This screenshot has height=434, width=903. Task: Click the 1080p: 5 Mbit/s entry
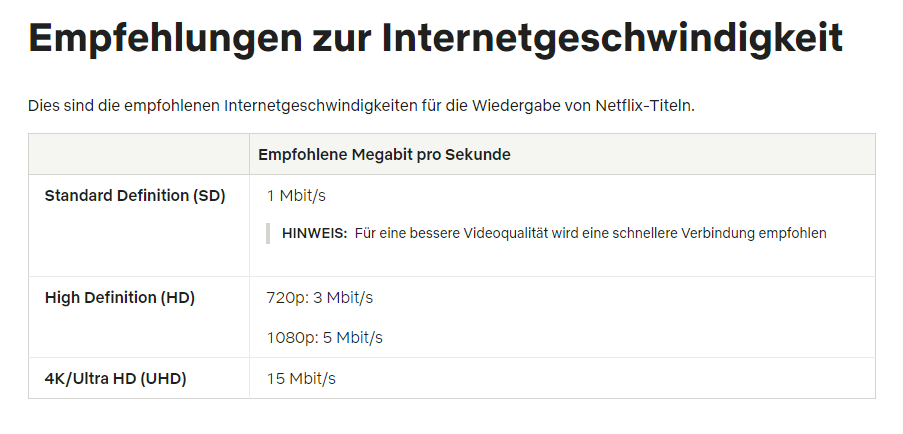tap(324, 337)
